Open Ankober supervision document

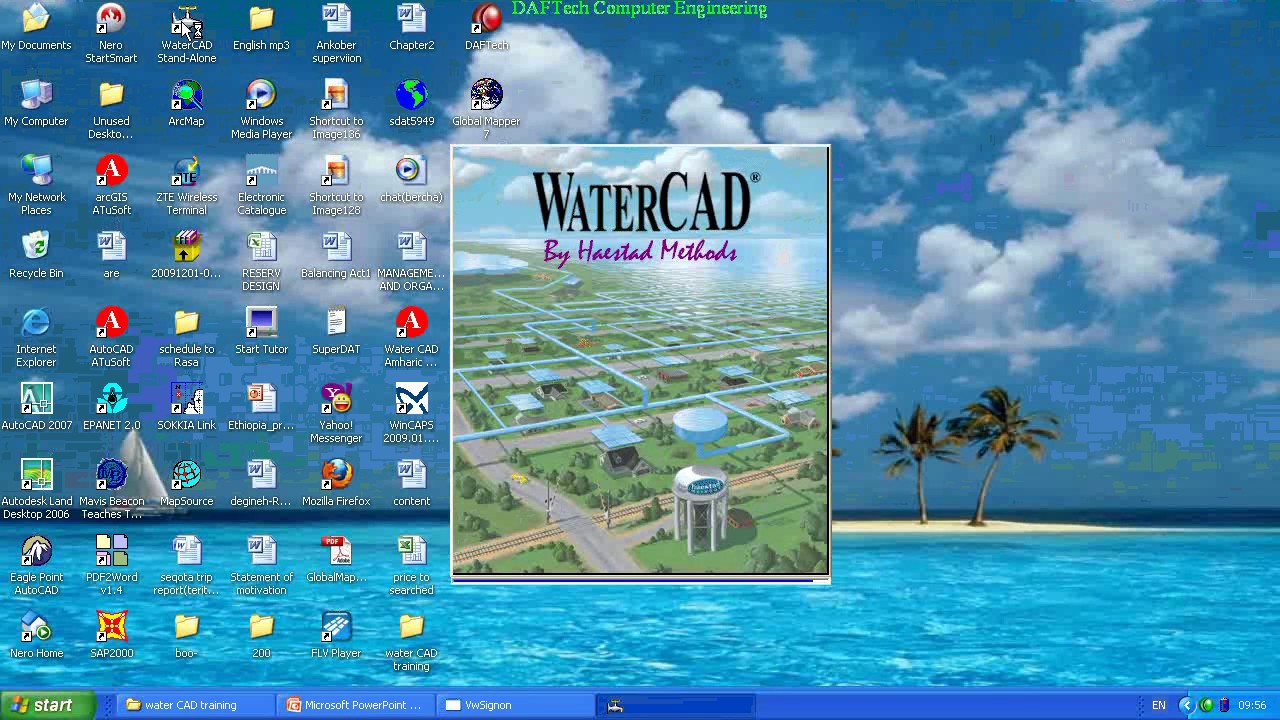click(x=336, y=19)
